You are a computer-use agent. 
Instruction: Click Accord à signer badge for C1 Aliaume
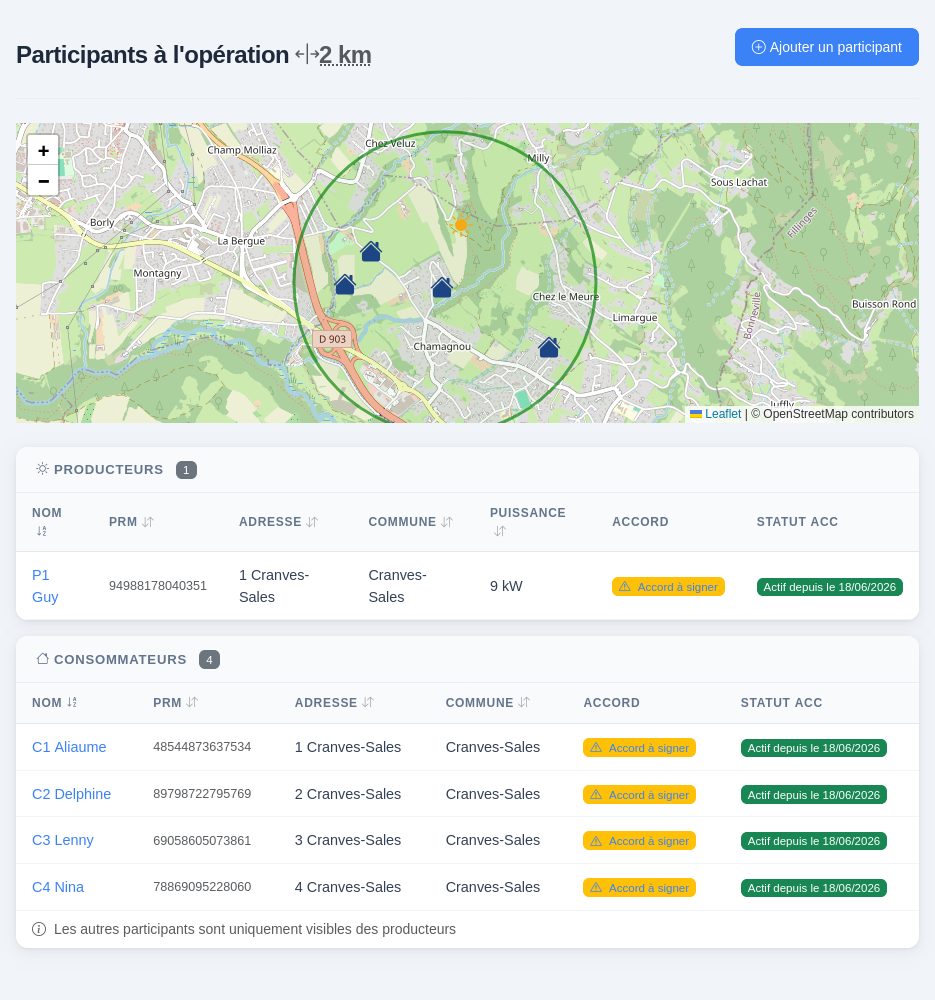point(639,747)
